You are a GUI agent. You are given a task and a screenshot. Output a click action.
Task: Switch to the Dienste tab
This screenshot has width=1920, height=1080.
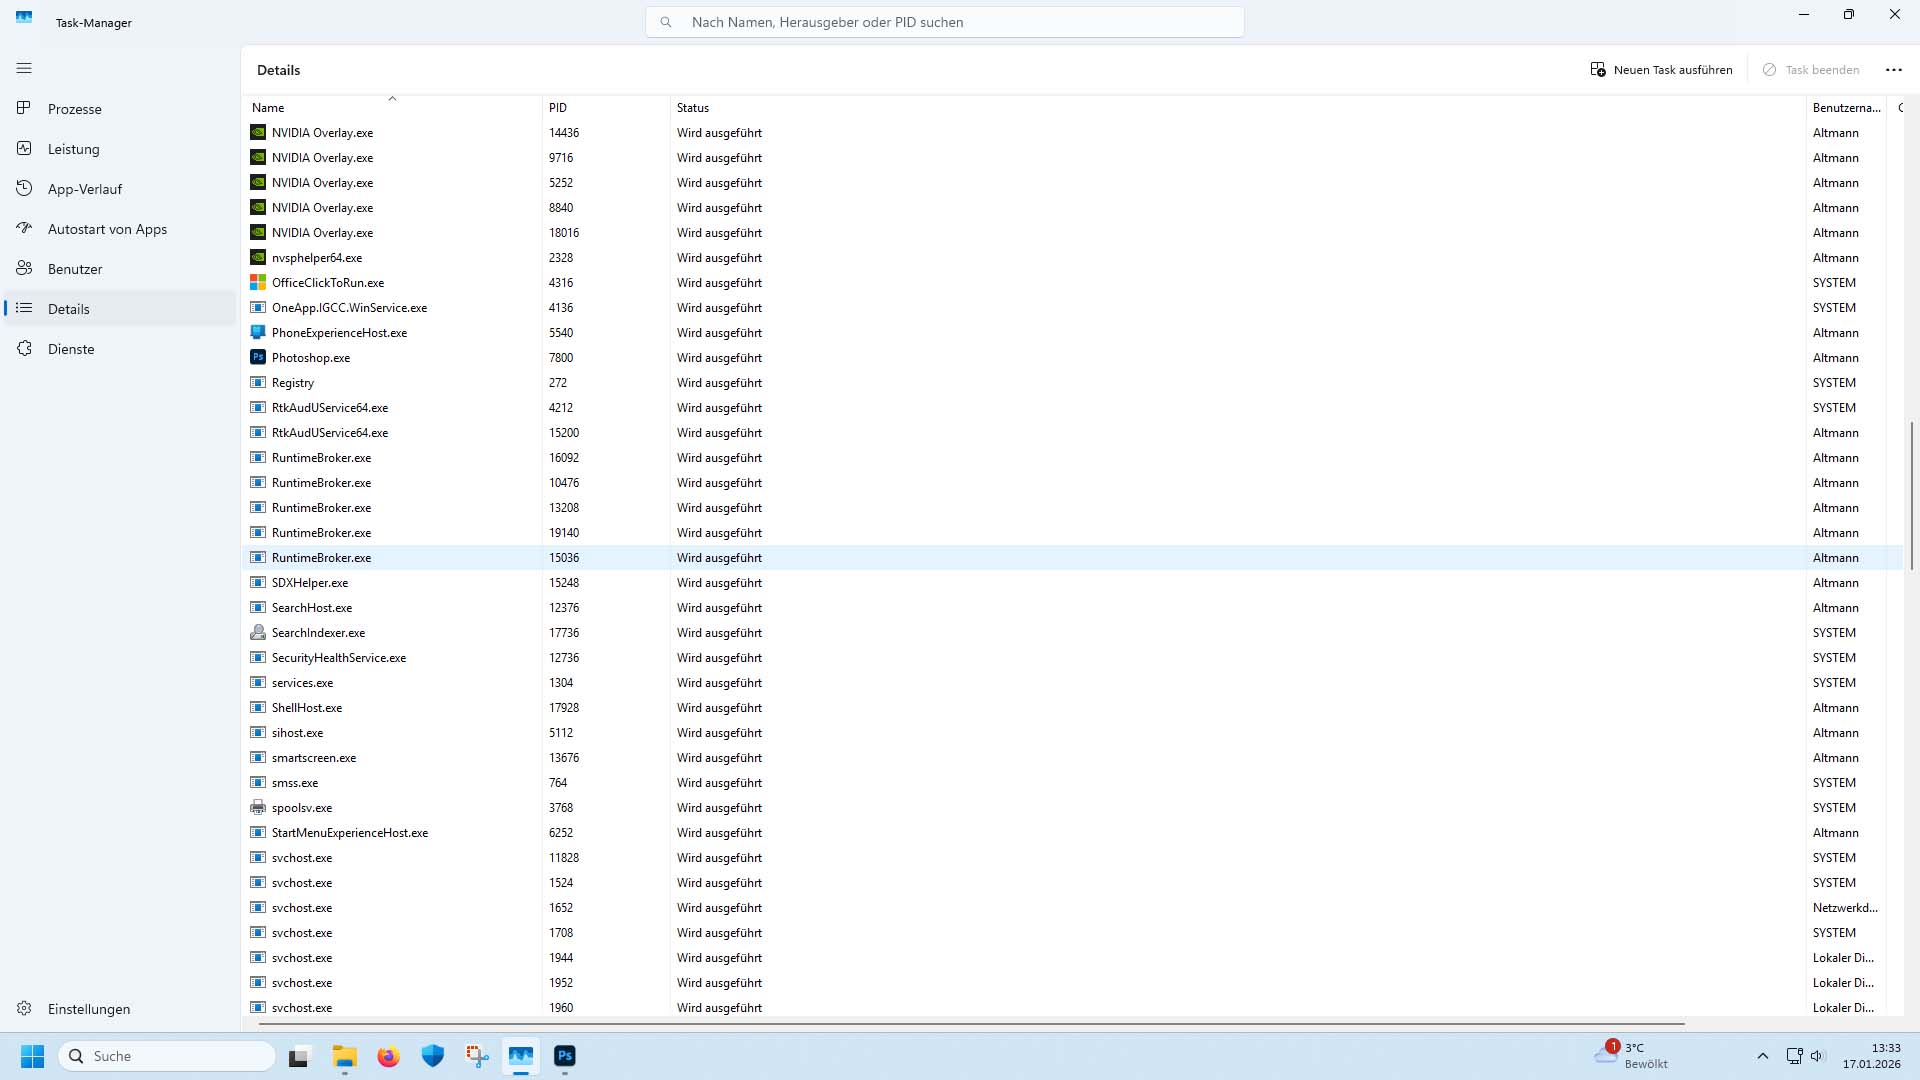click(70, 349)
